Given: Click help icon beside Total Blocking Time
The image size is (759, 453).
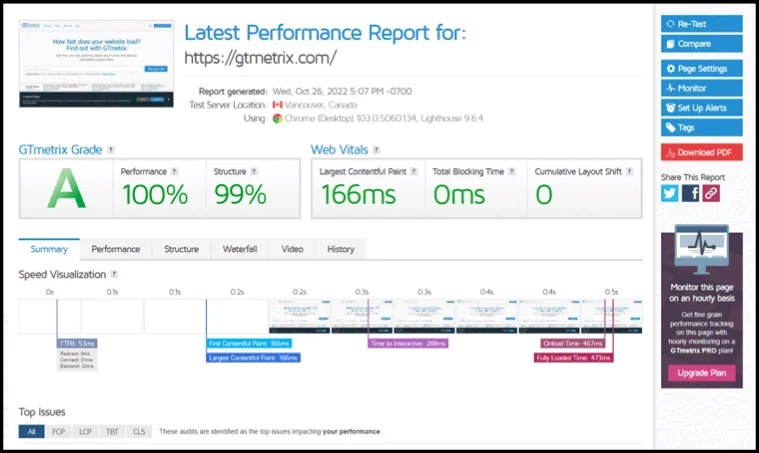Looking at the screenshot, I should pos(512,171).
